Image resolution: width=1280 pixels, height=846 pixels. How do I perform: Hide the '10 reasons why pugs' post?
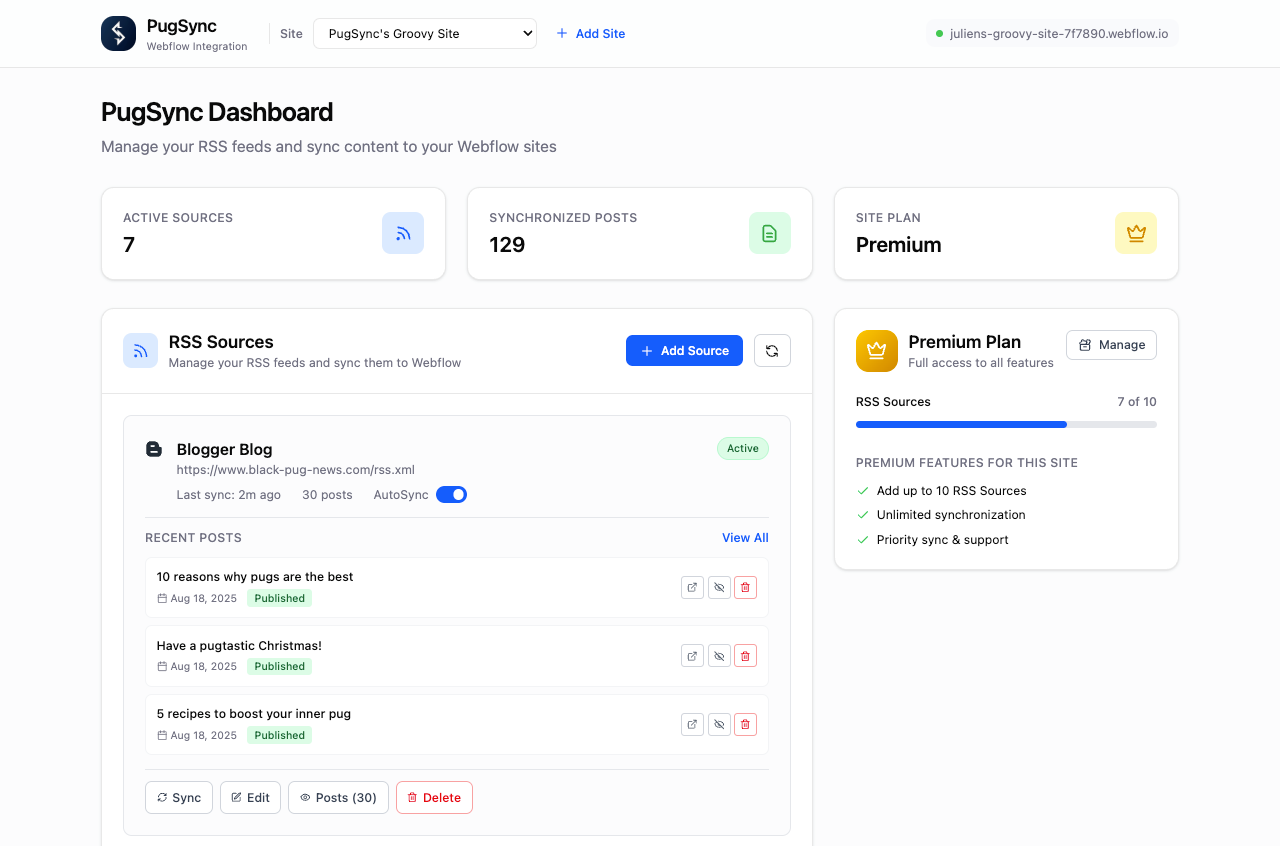point(719,587)
